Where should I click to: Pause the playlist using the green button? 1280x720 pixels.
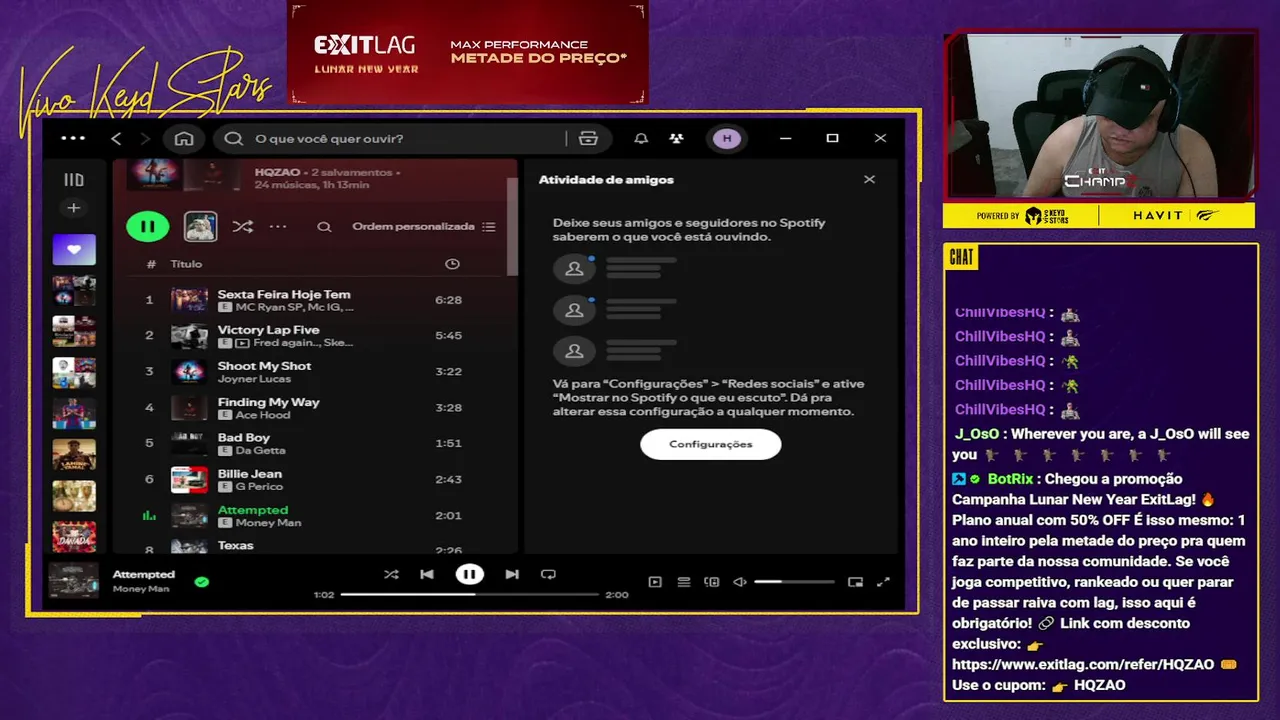coord(148,226)
